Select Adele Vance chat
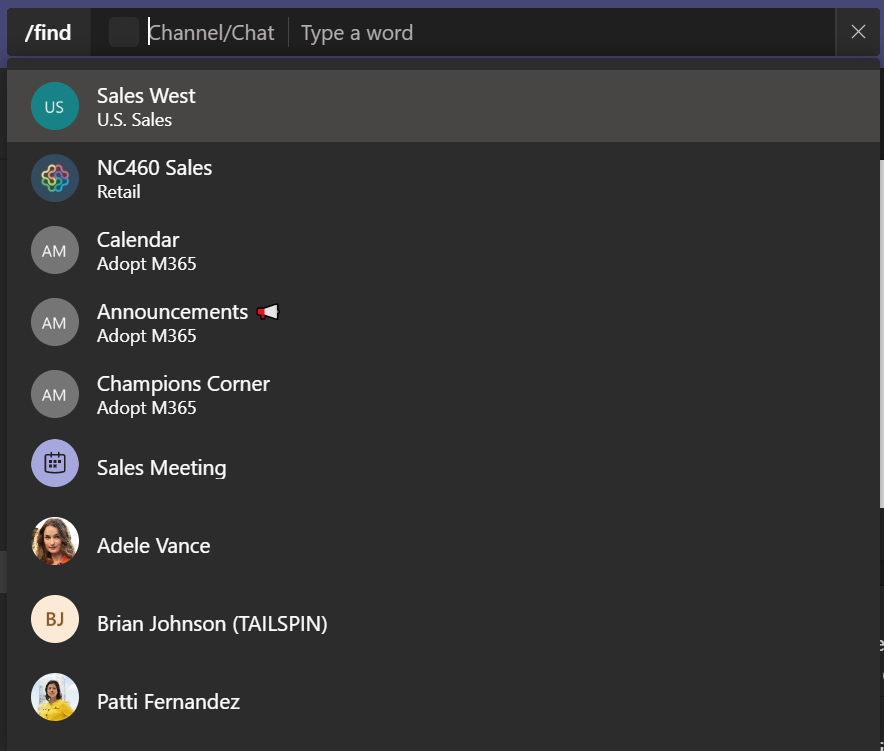The image size is (884, 751). coord(443,545)
